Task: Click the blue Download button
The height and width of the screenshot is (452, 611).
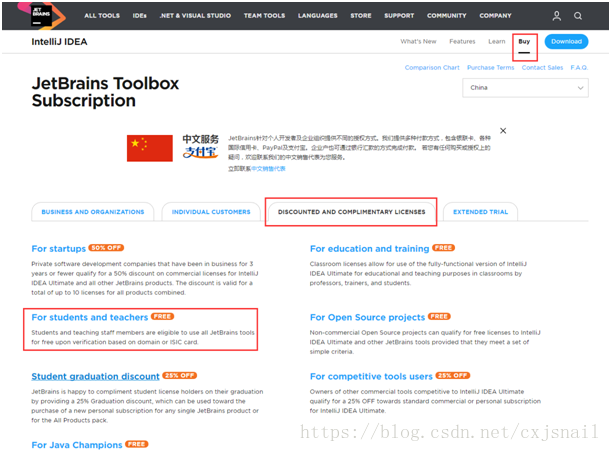Action: pyautogui.click(x=566, y=41)
